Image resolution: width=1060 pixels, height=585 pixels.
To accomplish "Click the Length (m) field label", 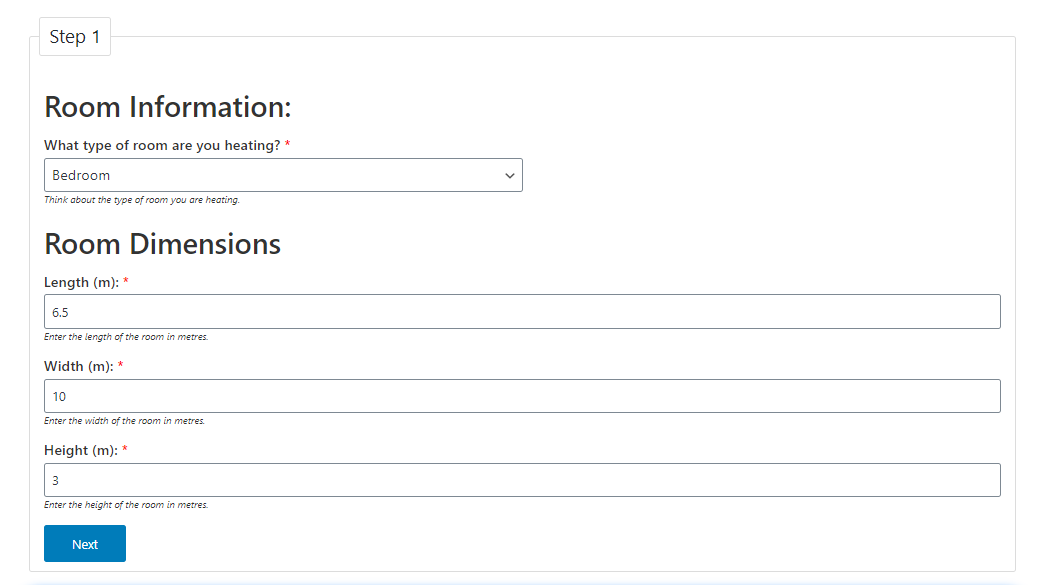I will click(81, 283).
